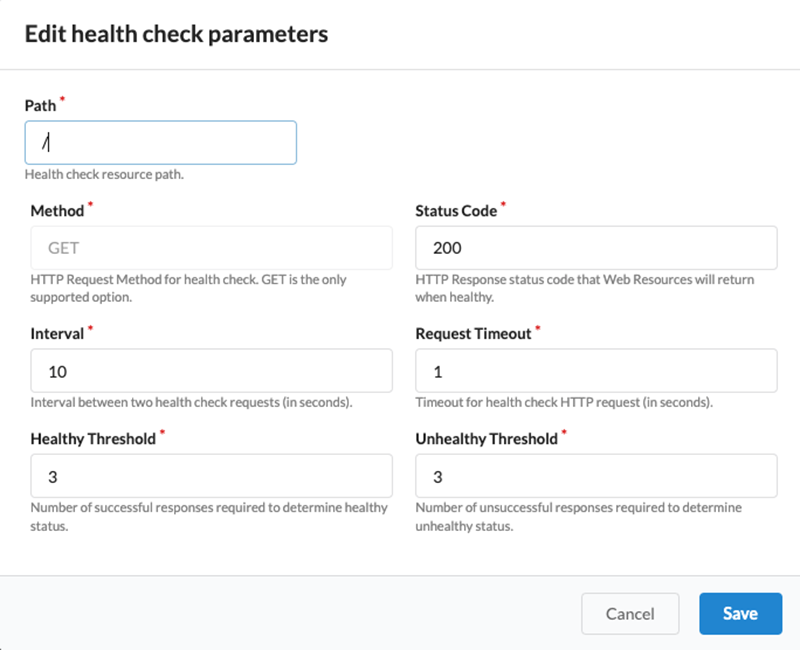Click the Interval field label
The width and height of the screenshot is (800, 650).
click(57, 334)
